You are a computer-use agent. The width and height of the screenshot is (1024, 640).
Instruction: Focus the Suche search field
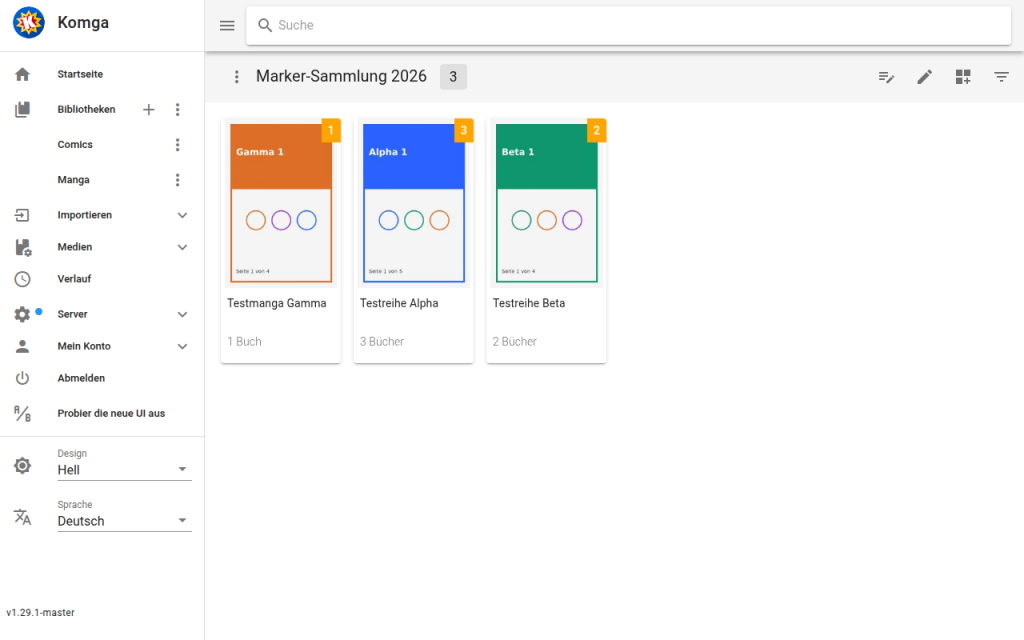tap(628, 25)
